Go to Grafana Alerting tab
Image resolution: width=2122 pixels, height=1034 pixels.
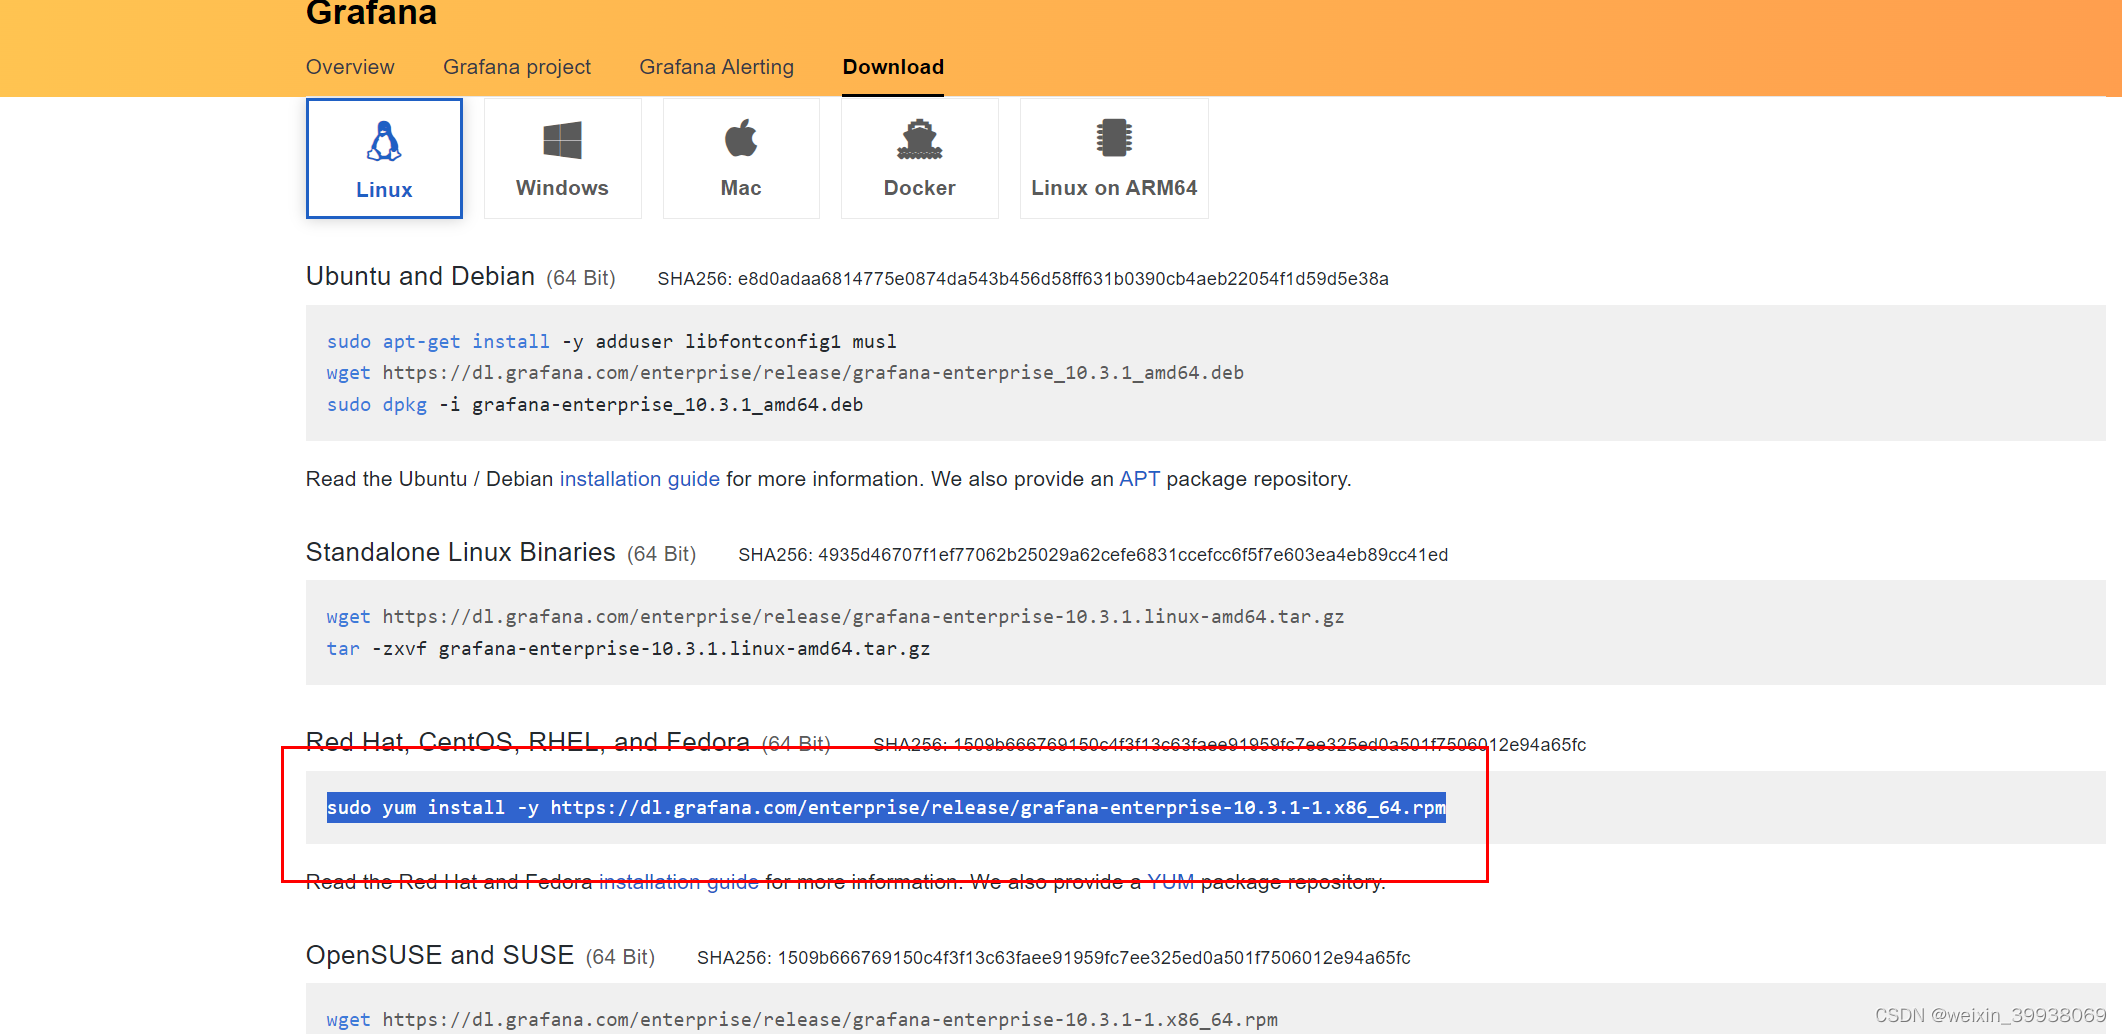pyautogui.click(x=716, y=67)
